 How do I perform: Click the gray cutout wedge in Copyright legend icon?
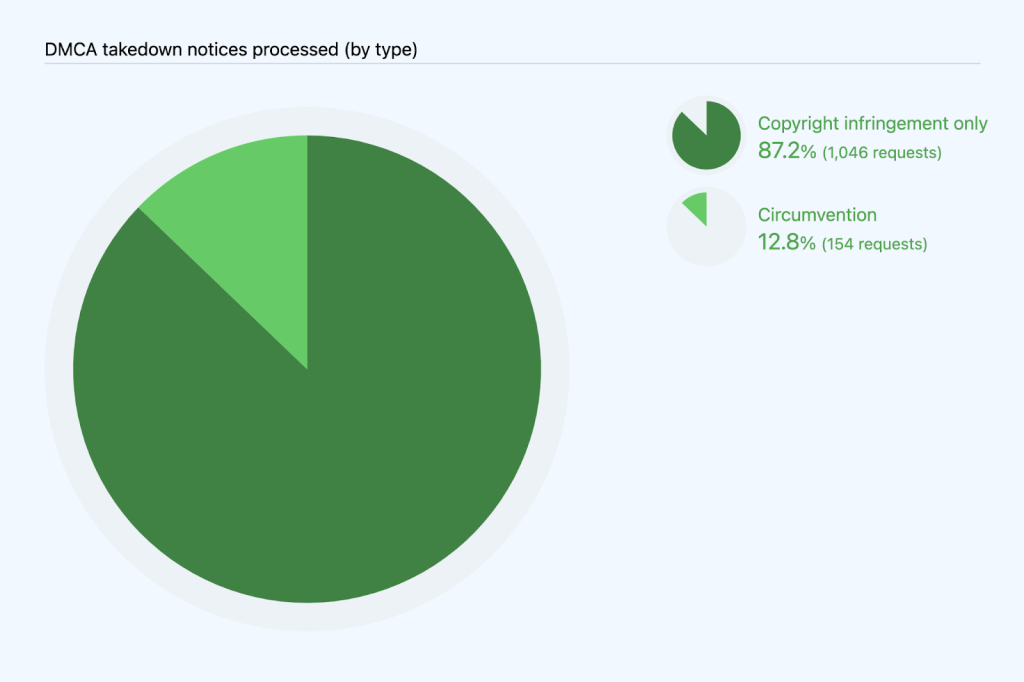click(695, 113)
